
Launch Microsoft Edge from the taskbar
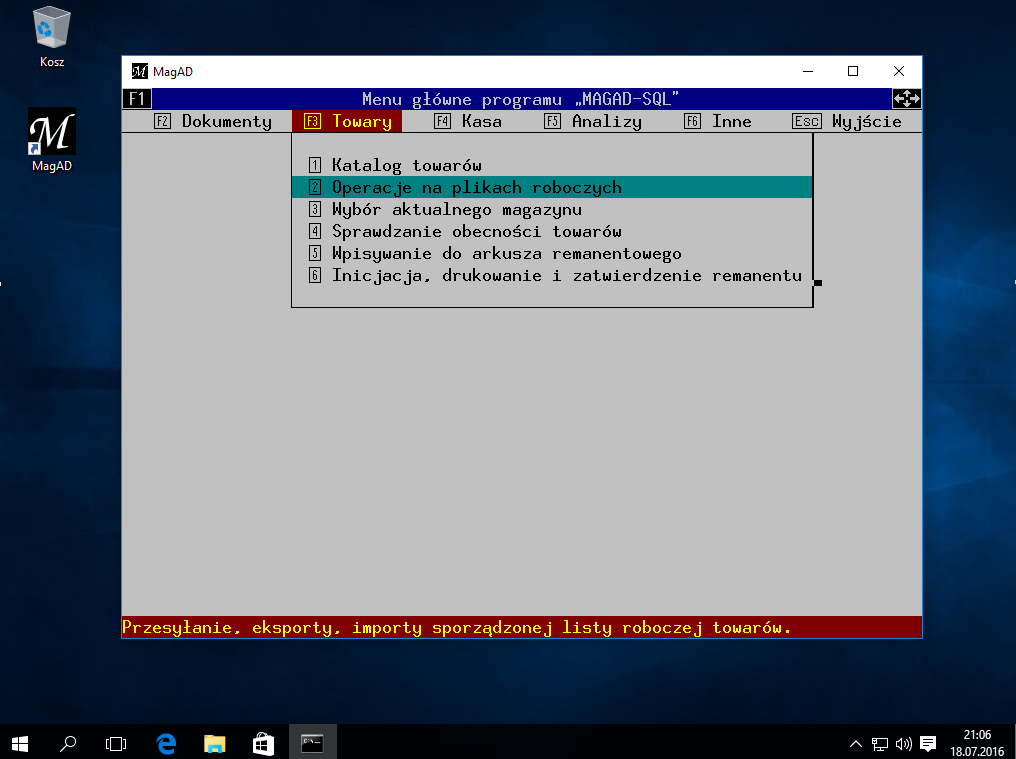[166, 743]
